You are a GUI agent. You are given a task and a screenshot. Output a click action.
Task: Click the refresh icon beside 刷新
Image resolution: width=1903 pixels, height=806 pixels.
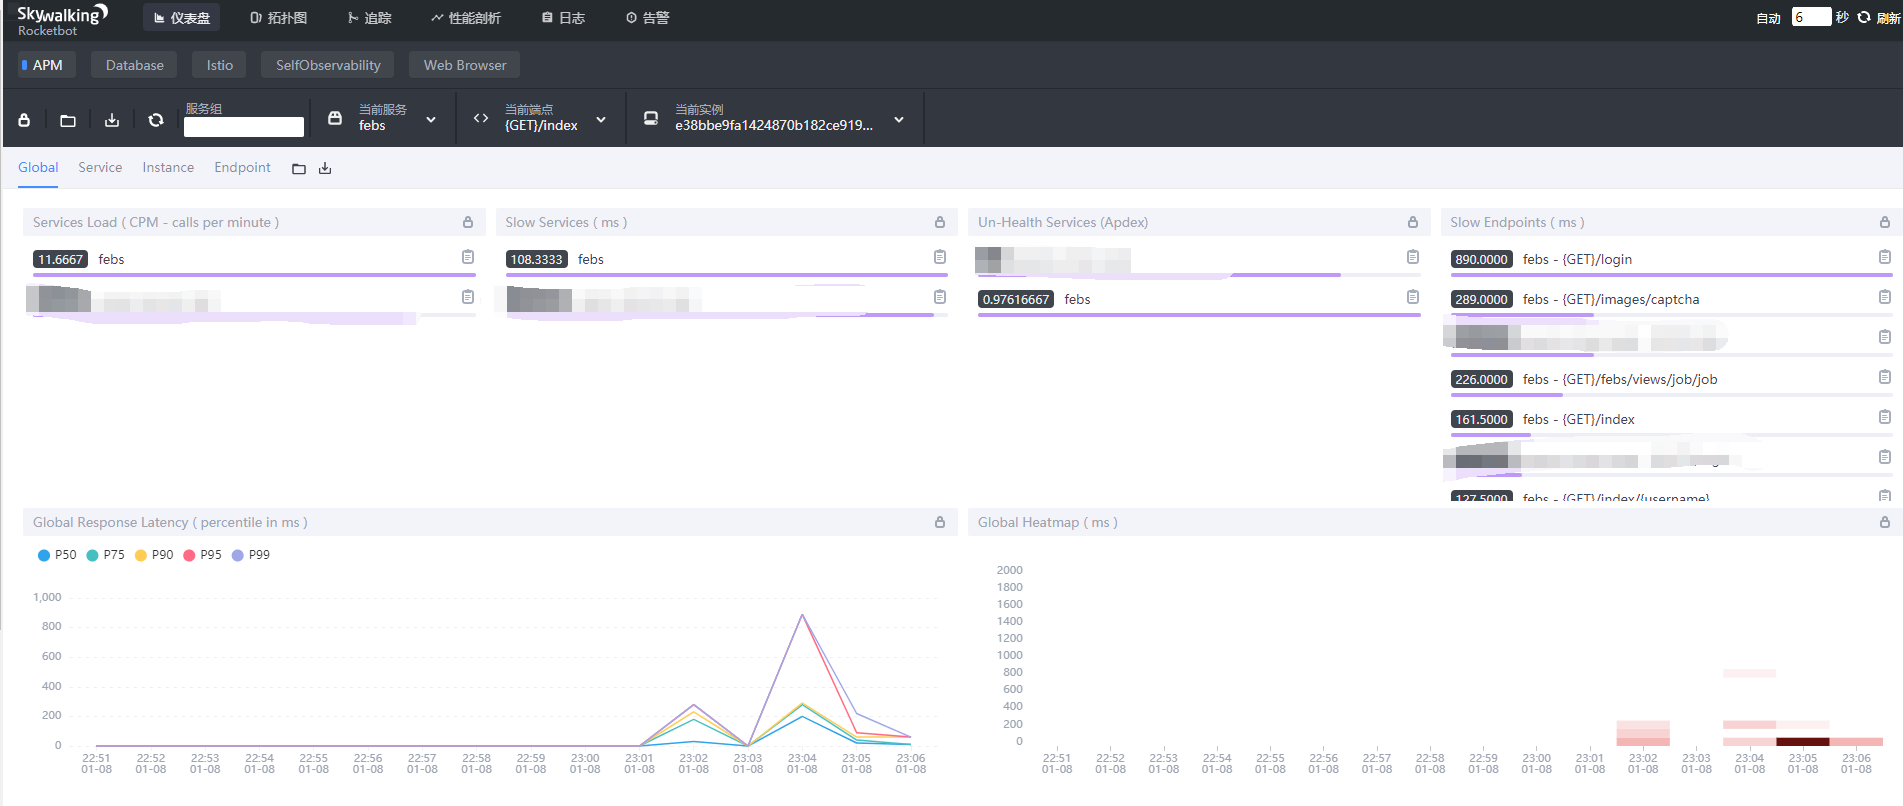[1864, 17]
